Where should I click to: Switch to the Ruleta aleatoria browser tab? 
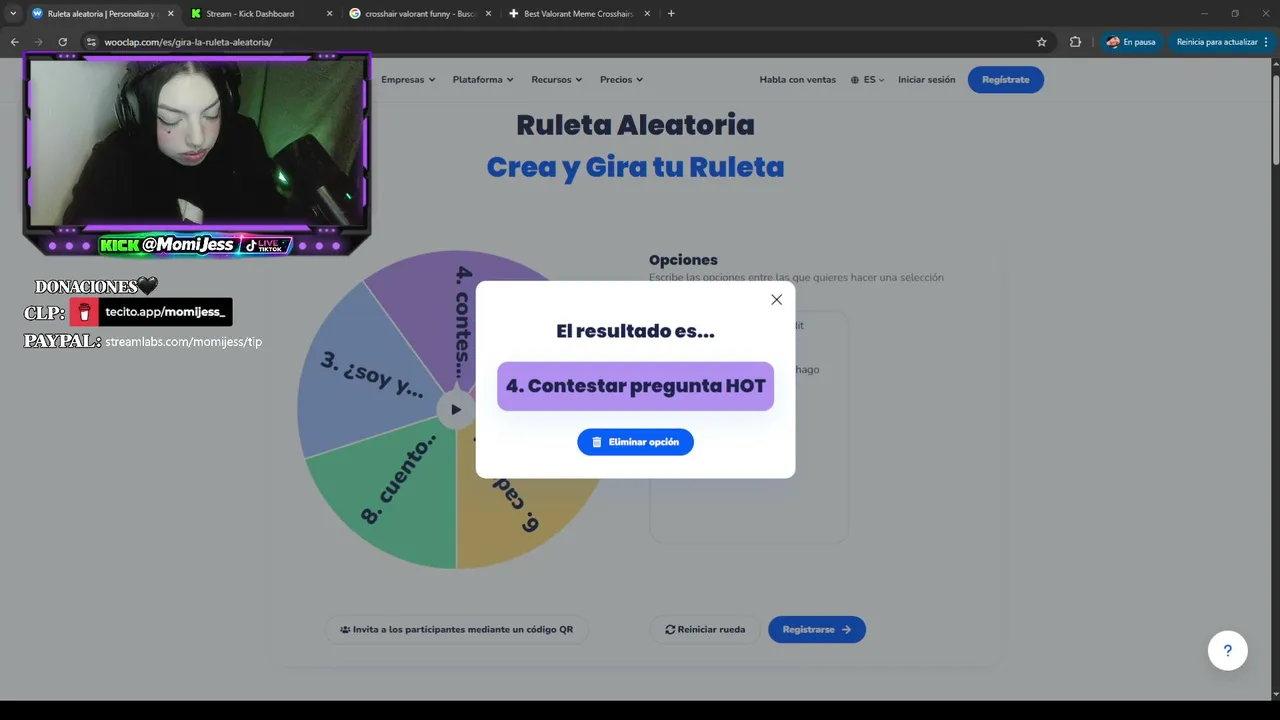100,14
